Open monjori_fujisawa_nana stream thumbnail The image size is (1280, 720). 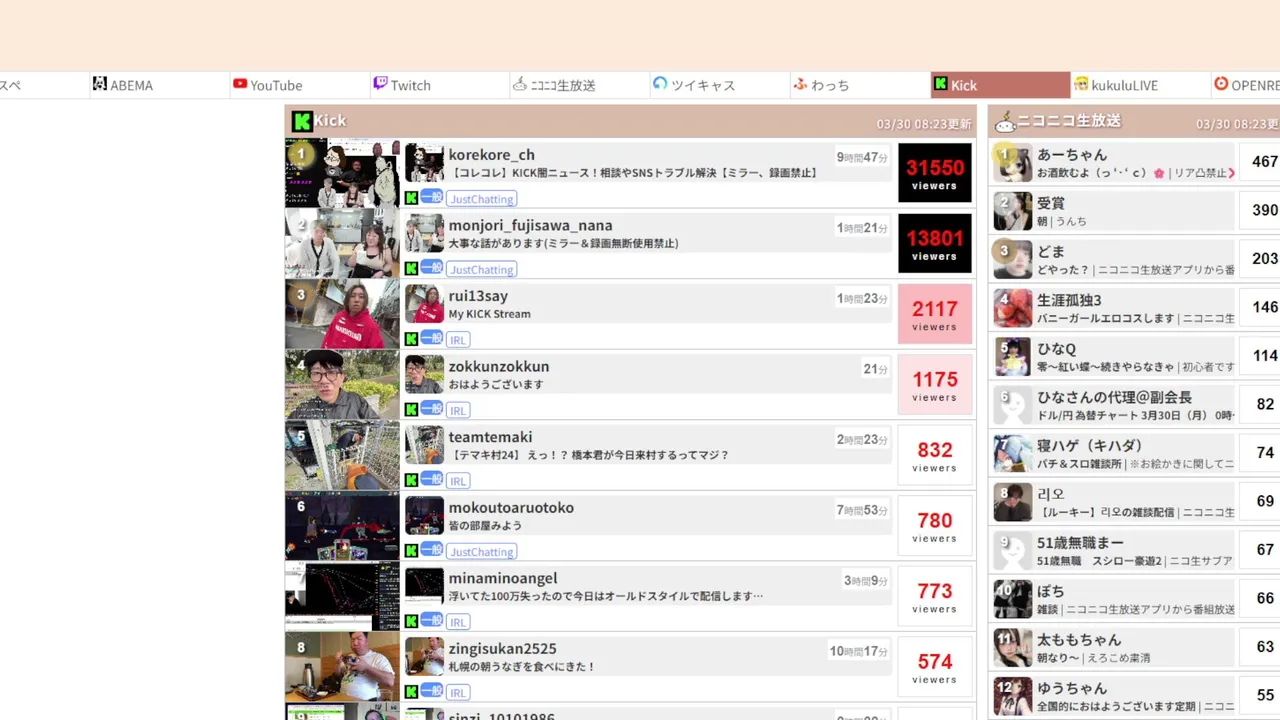tap(342, 243)
